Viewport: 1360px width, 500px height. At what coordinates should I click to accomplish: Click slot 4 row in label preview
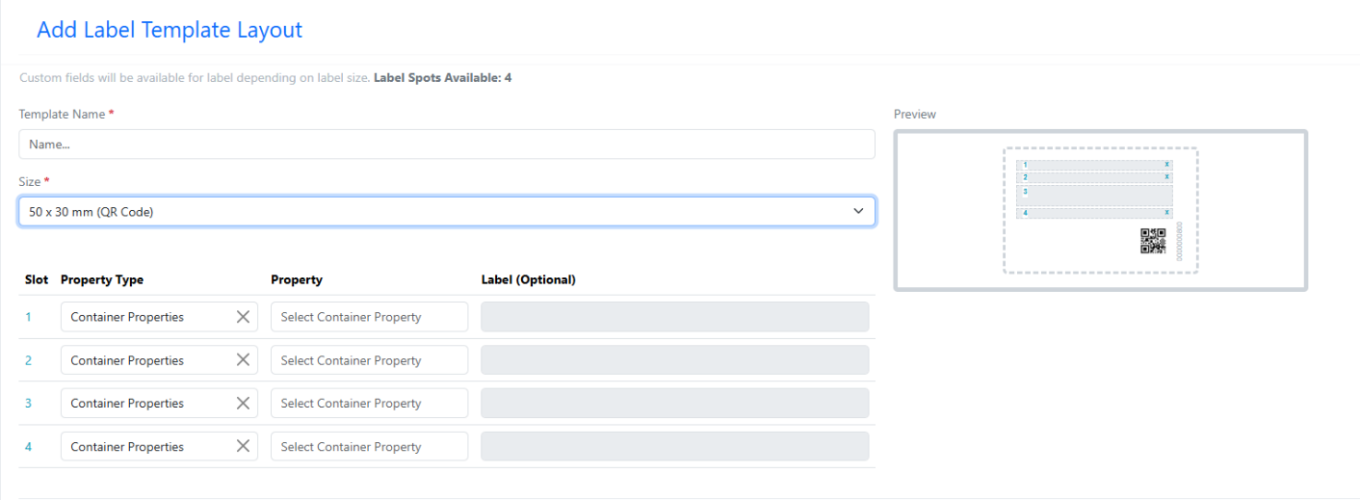tap(1094, 213)
